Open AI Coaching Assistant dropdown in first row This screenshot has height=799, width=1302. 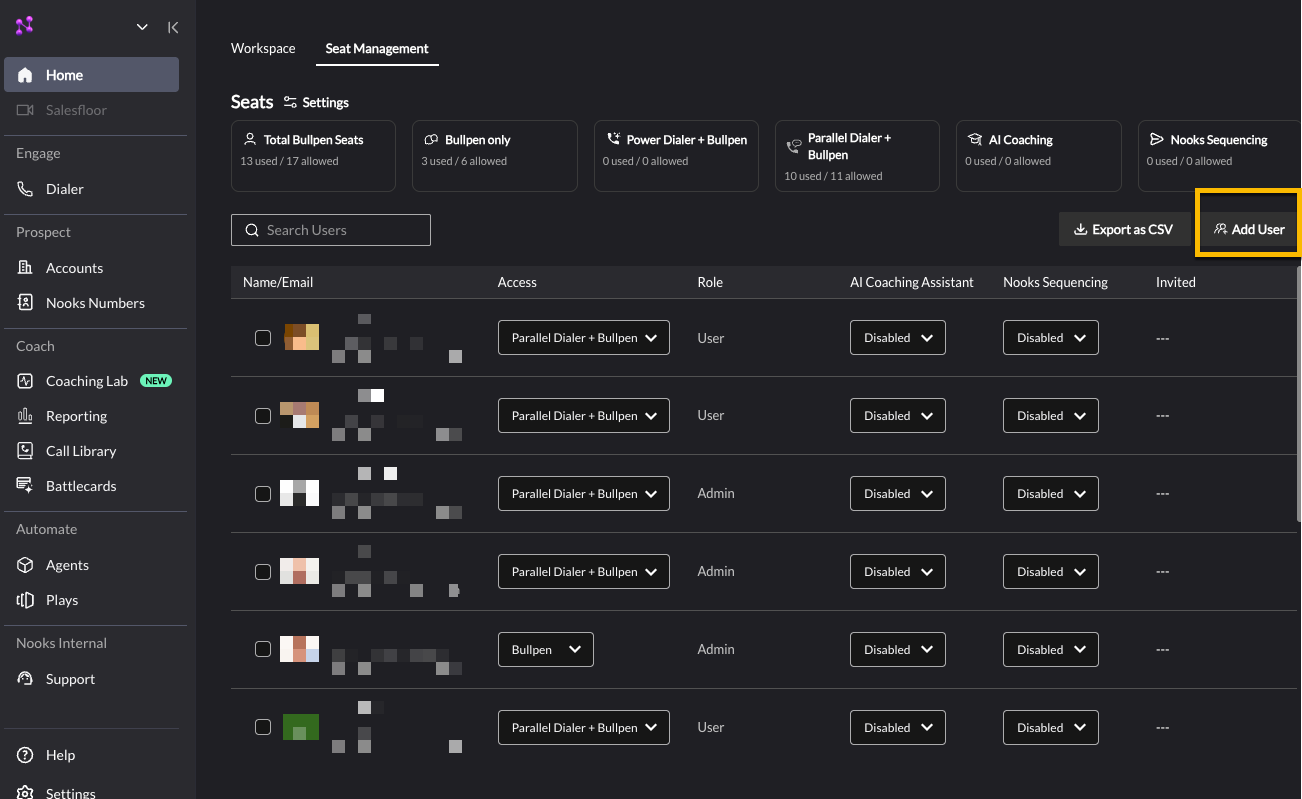click(898, 338)
